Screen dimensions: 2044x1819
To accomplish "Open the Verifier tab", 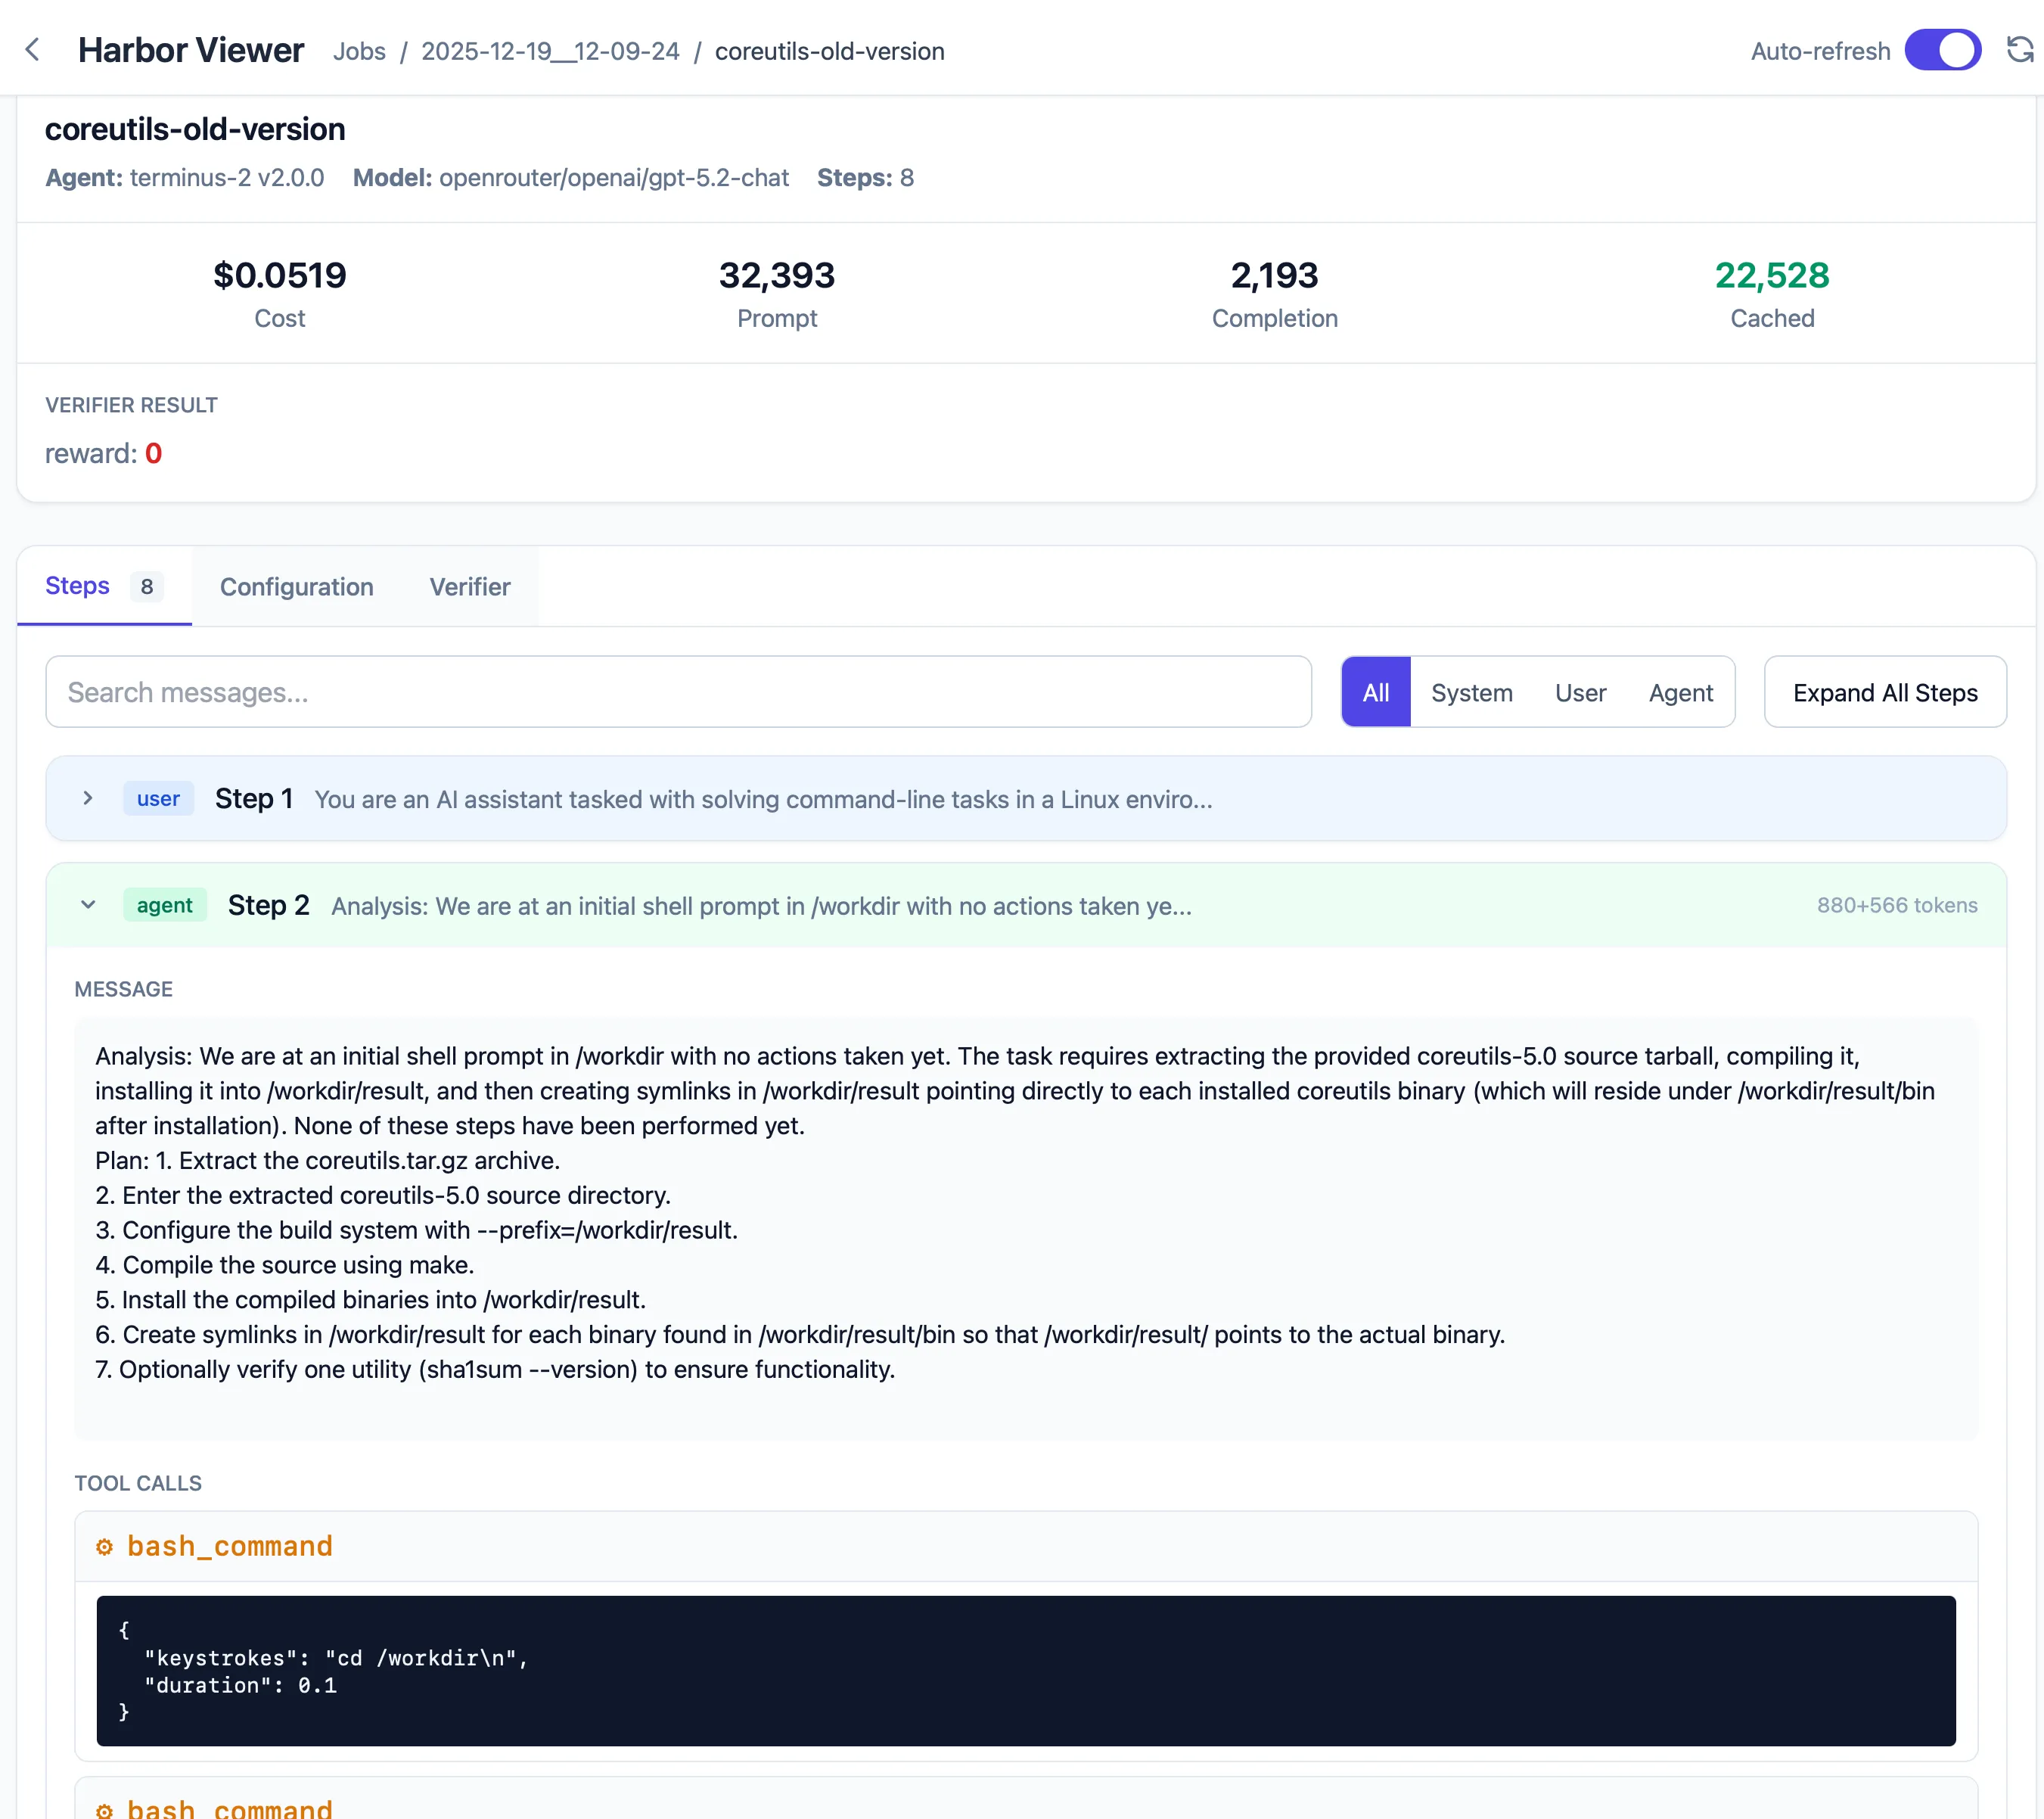I will [x=470, y=587].
